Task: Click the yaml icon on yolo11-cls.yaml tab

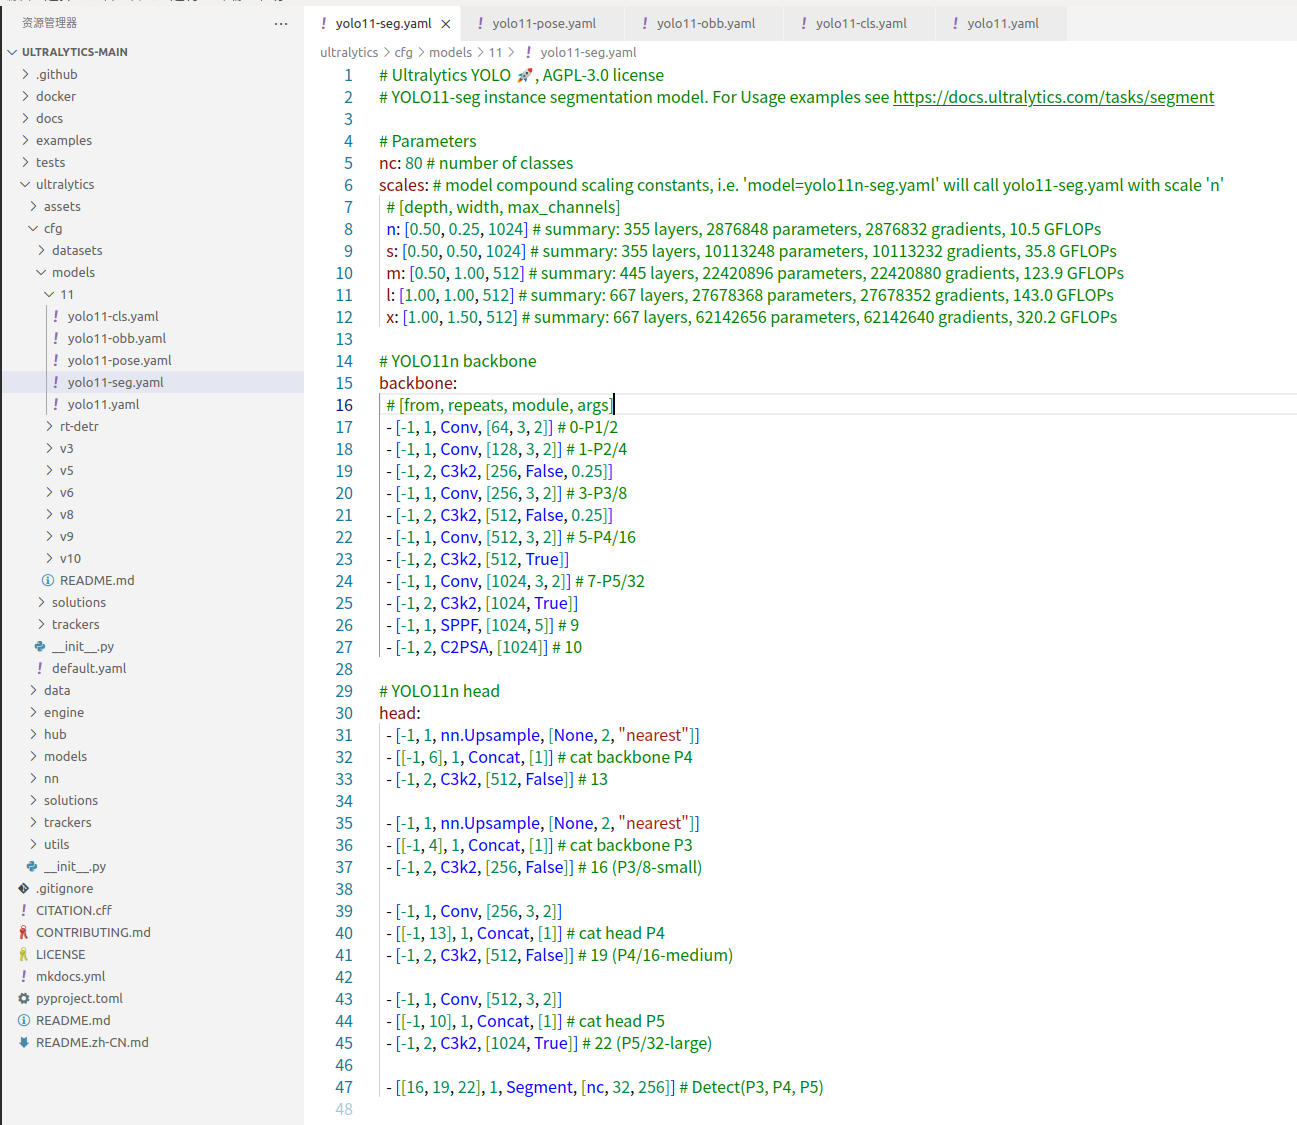Action: click(804, 23)
